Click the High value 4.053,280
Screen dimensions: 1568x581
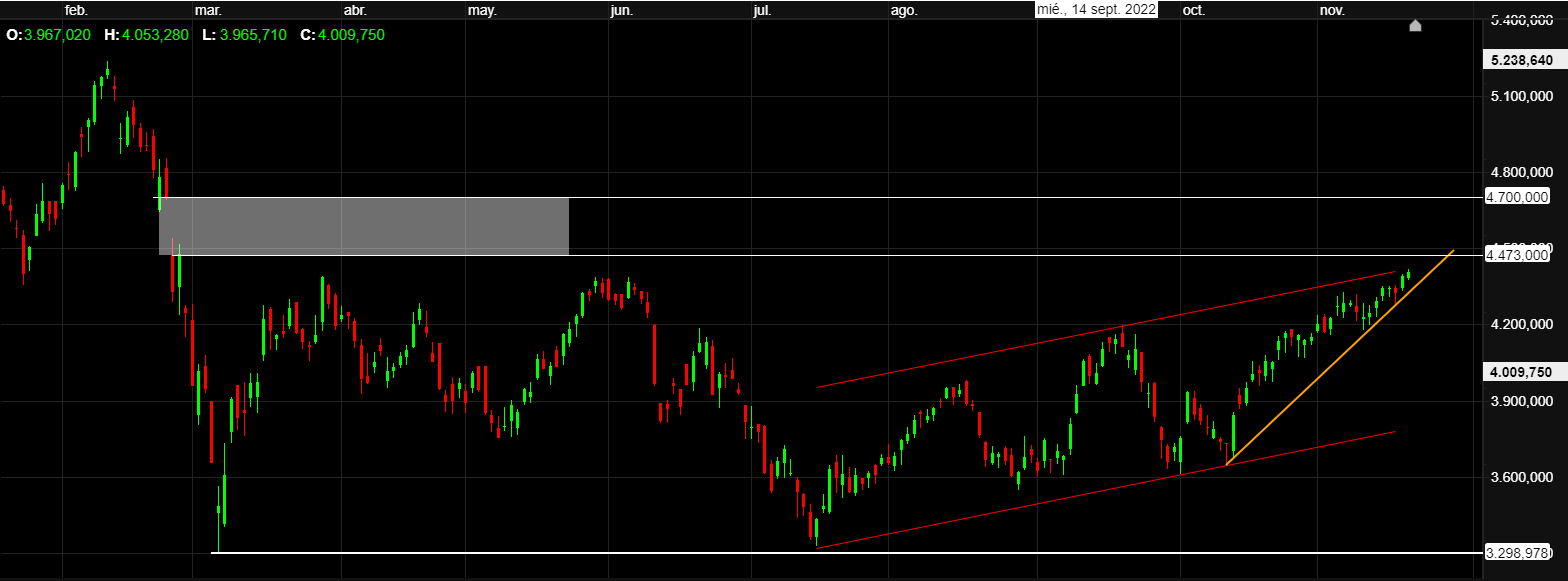coord(154,35)
